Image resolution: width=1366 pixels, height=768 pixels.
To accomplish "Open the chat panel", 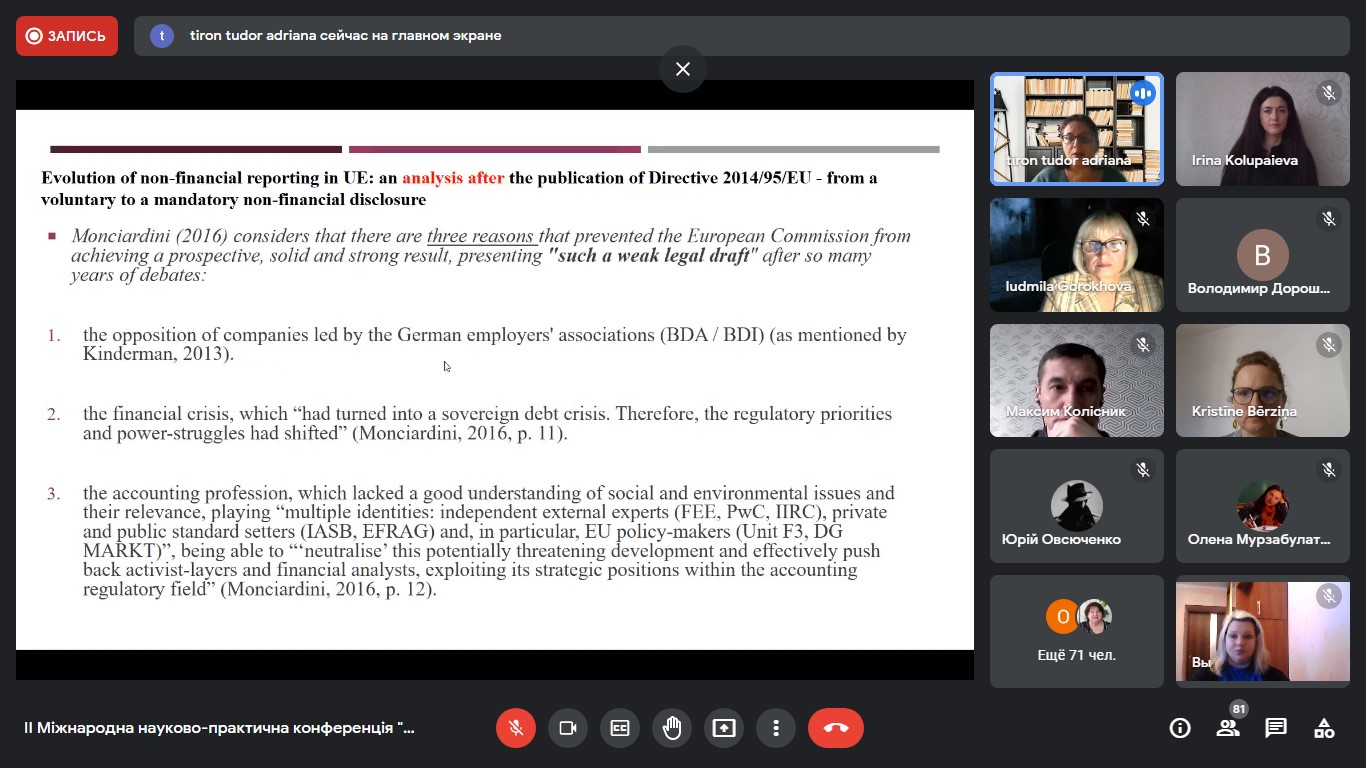I will coord(1276,728).
